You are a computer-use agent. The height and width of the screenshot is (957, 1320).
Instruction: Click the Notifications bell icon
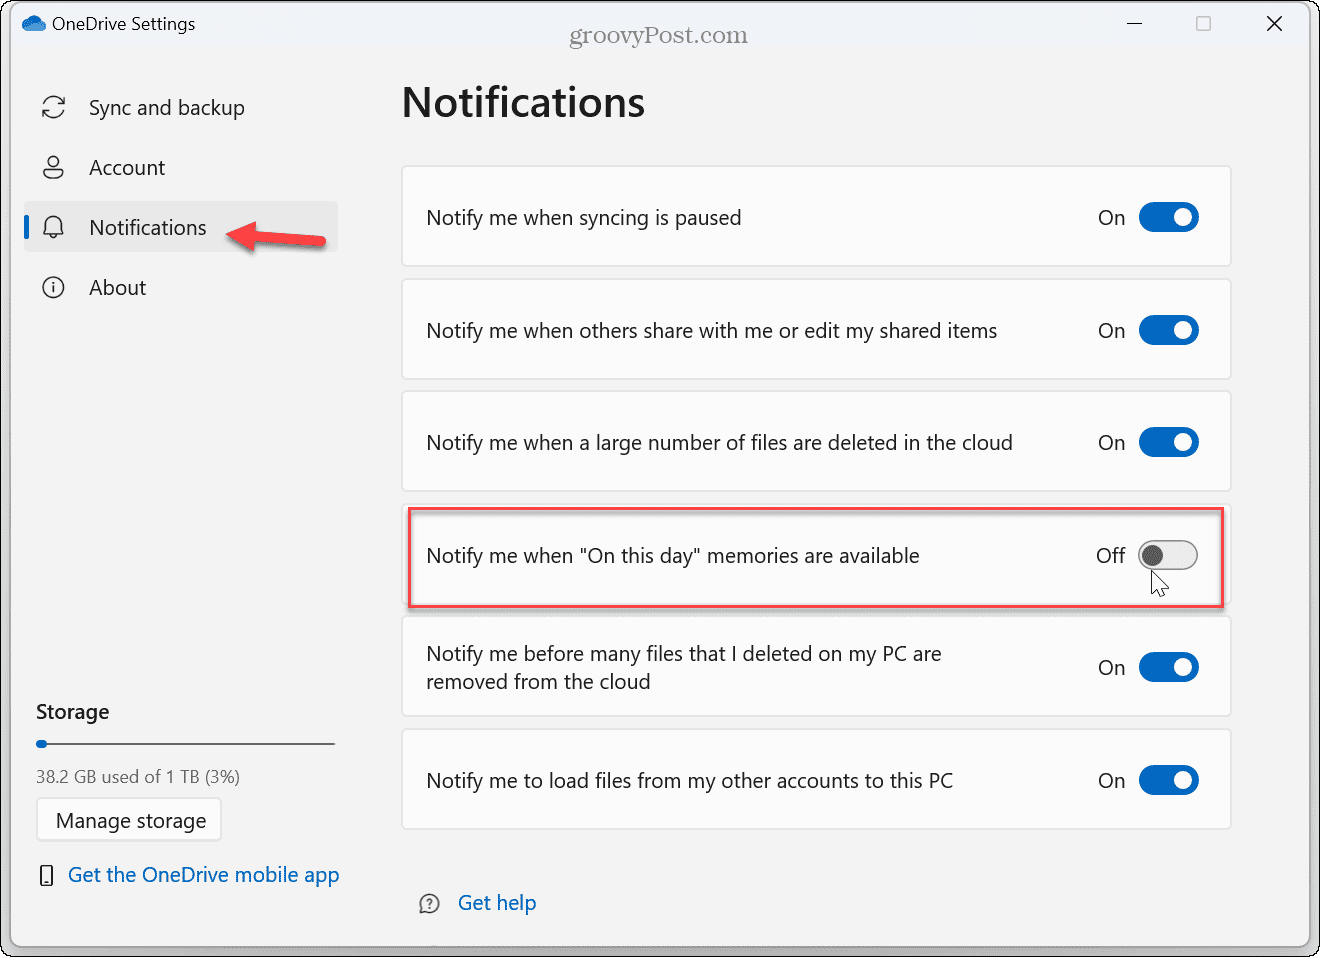(x=54, y=227)
